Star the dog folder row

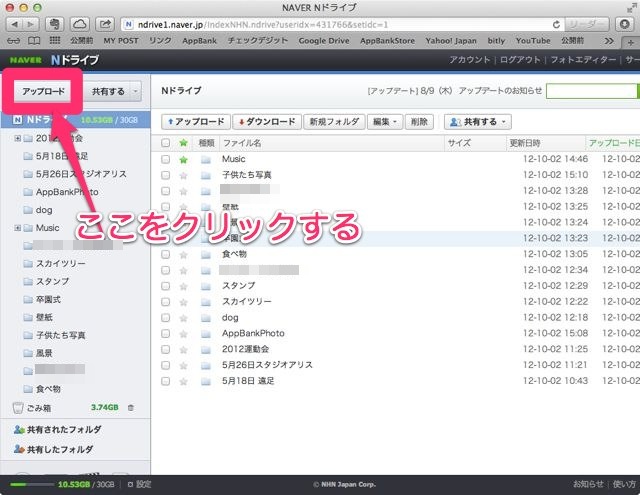(184, 318)
